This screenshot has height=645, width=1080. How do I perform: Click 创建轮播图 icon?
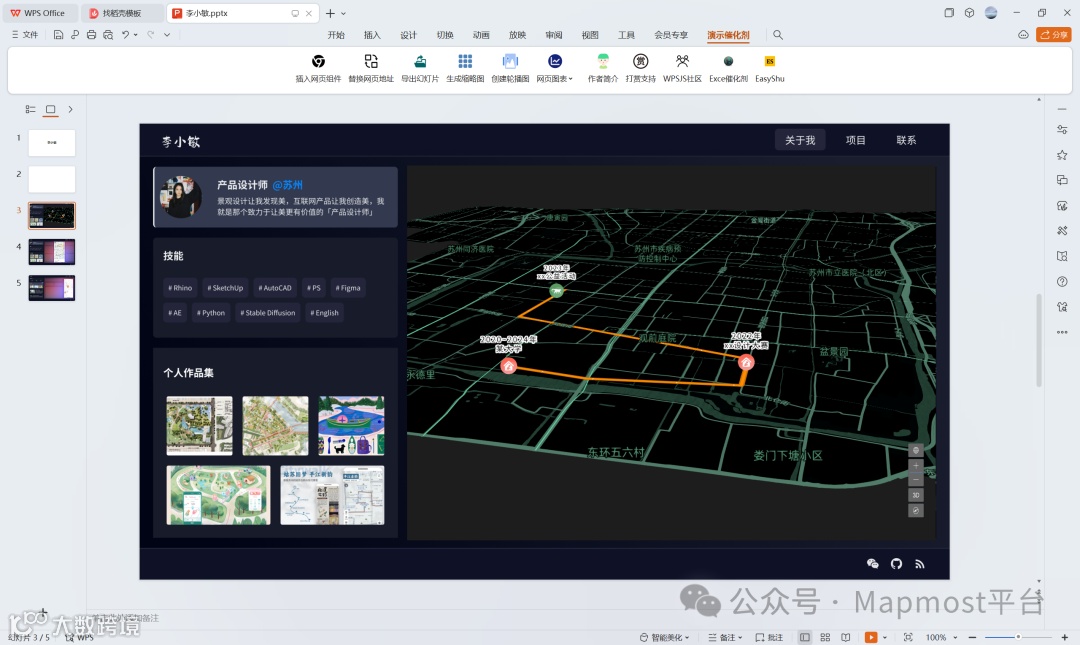(510, 62)
